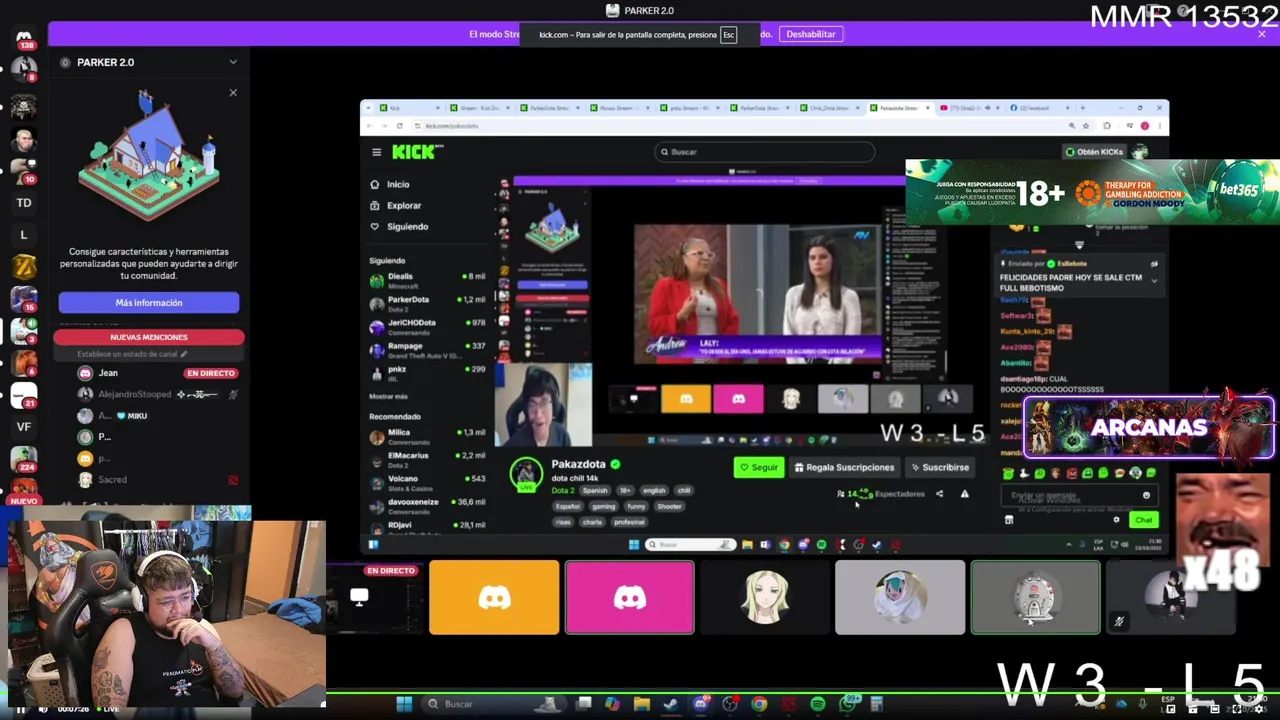Open the TD server in Discord sidebar
This screenshot has width=1280, height=720.
pos(24,203)
